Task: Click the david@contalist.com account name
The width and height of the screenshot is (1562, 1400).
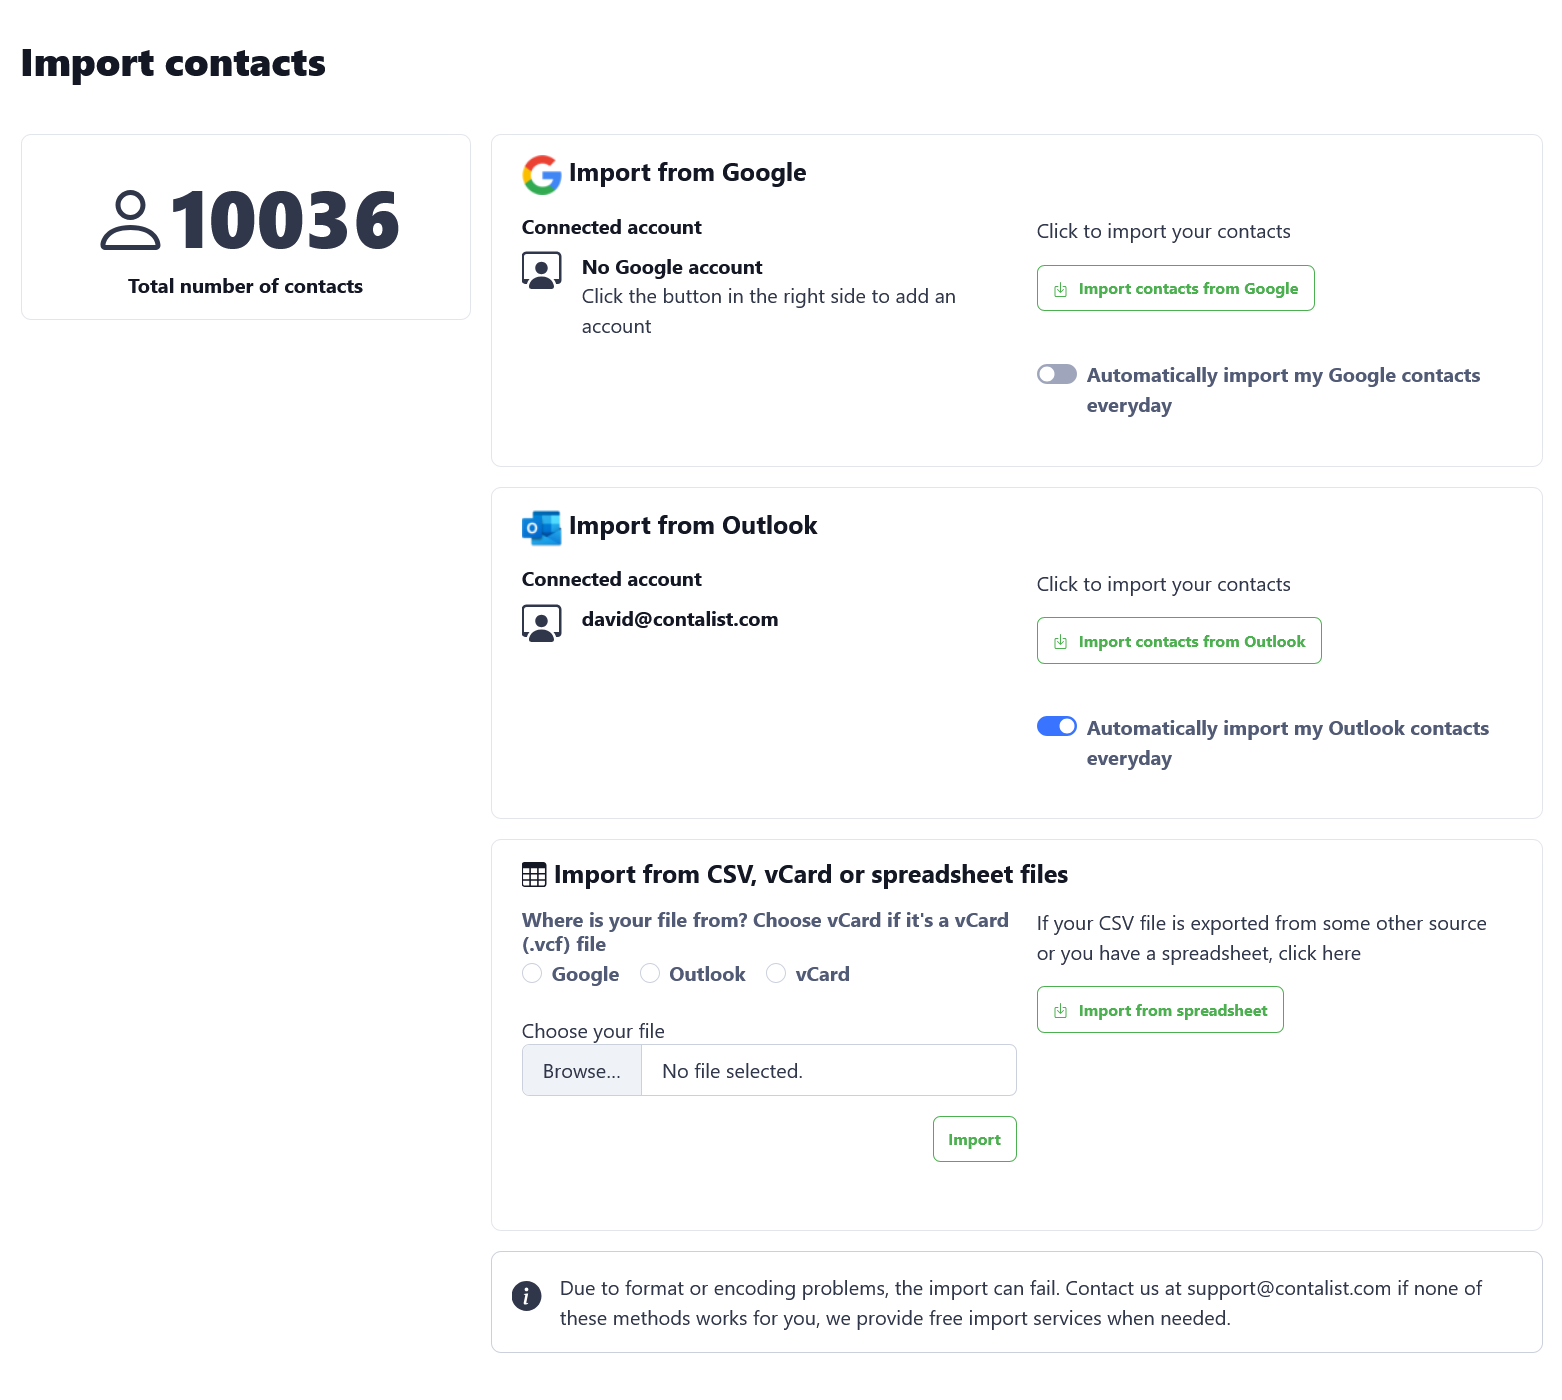Action: pyautogui.click(x=680, y=619)
